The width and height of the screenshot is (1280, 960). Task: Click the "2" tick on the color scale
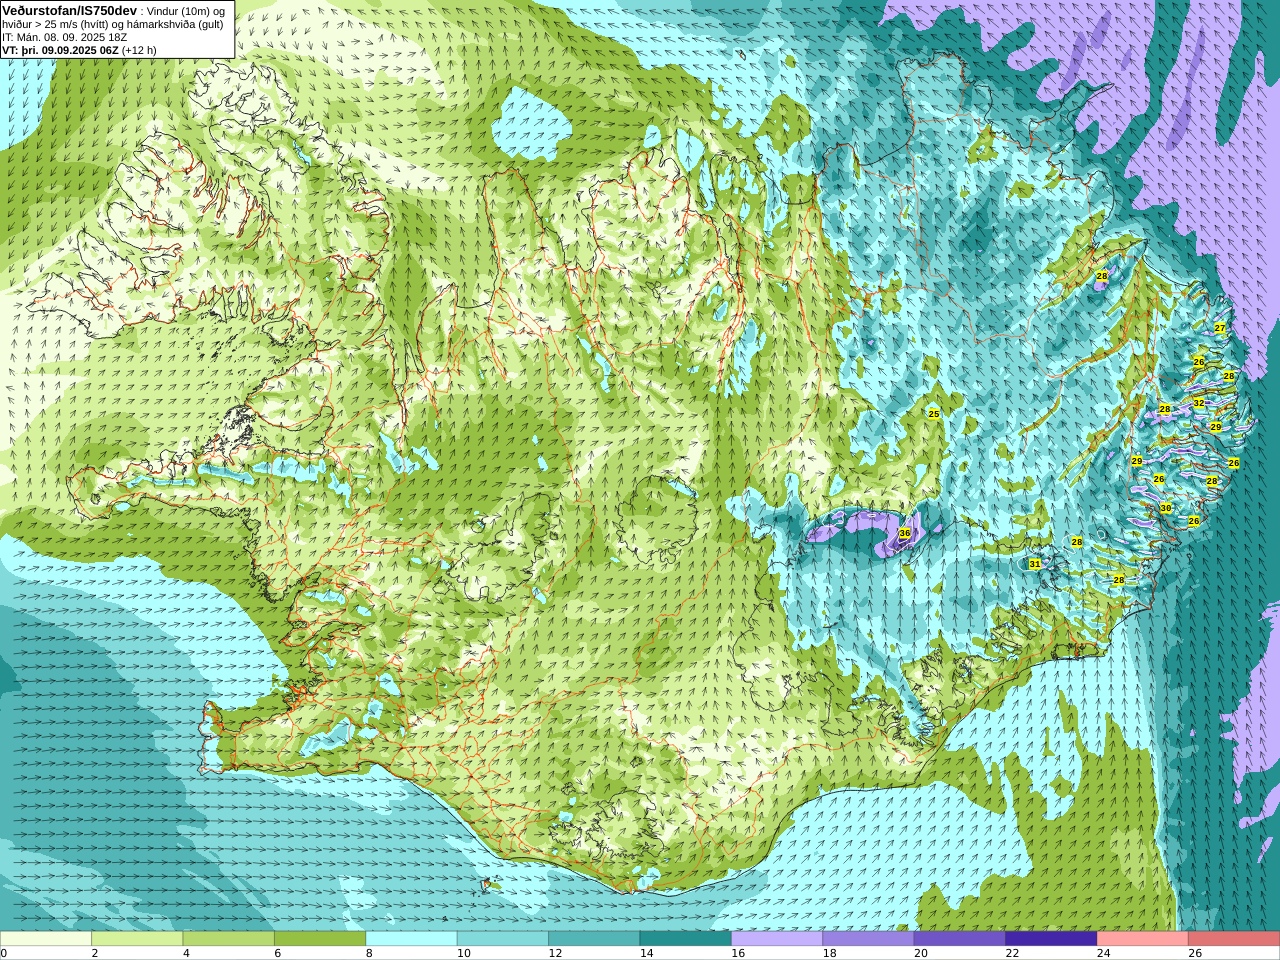coord(94,953)
